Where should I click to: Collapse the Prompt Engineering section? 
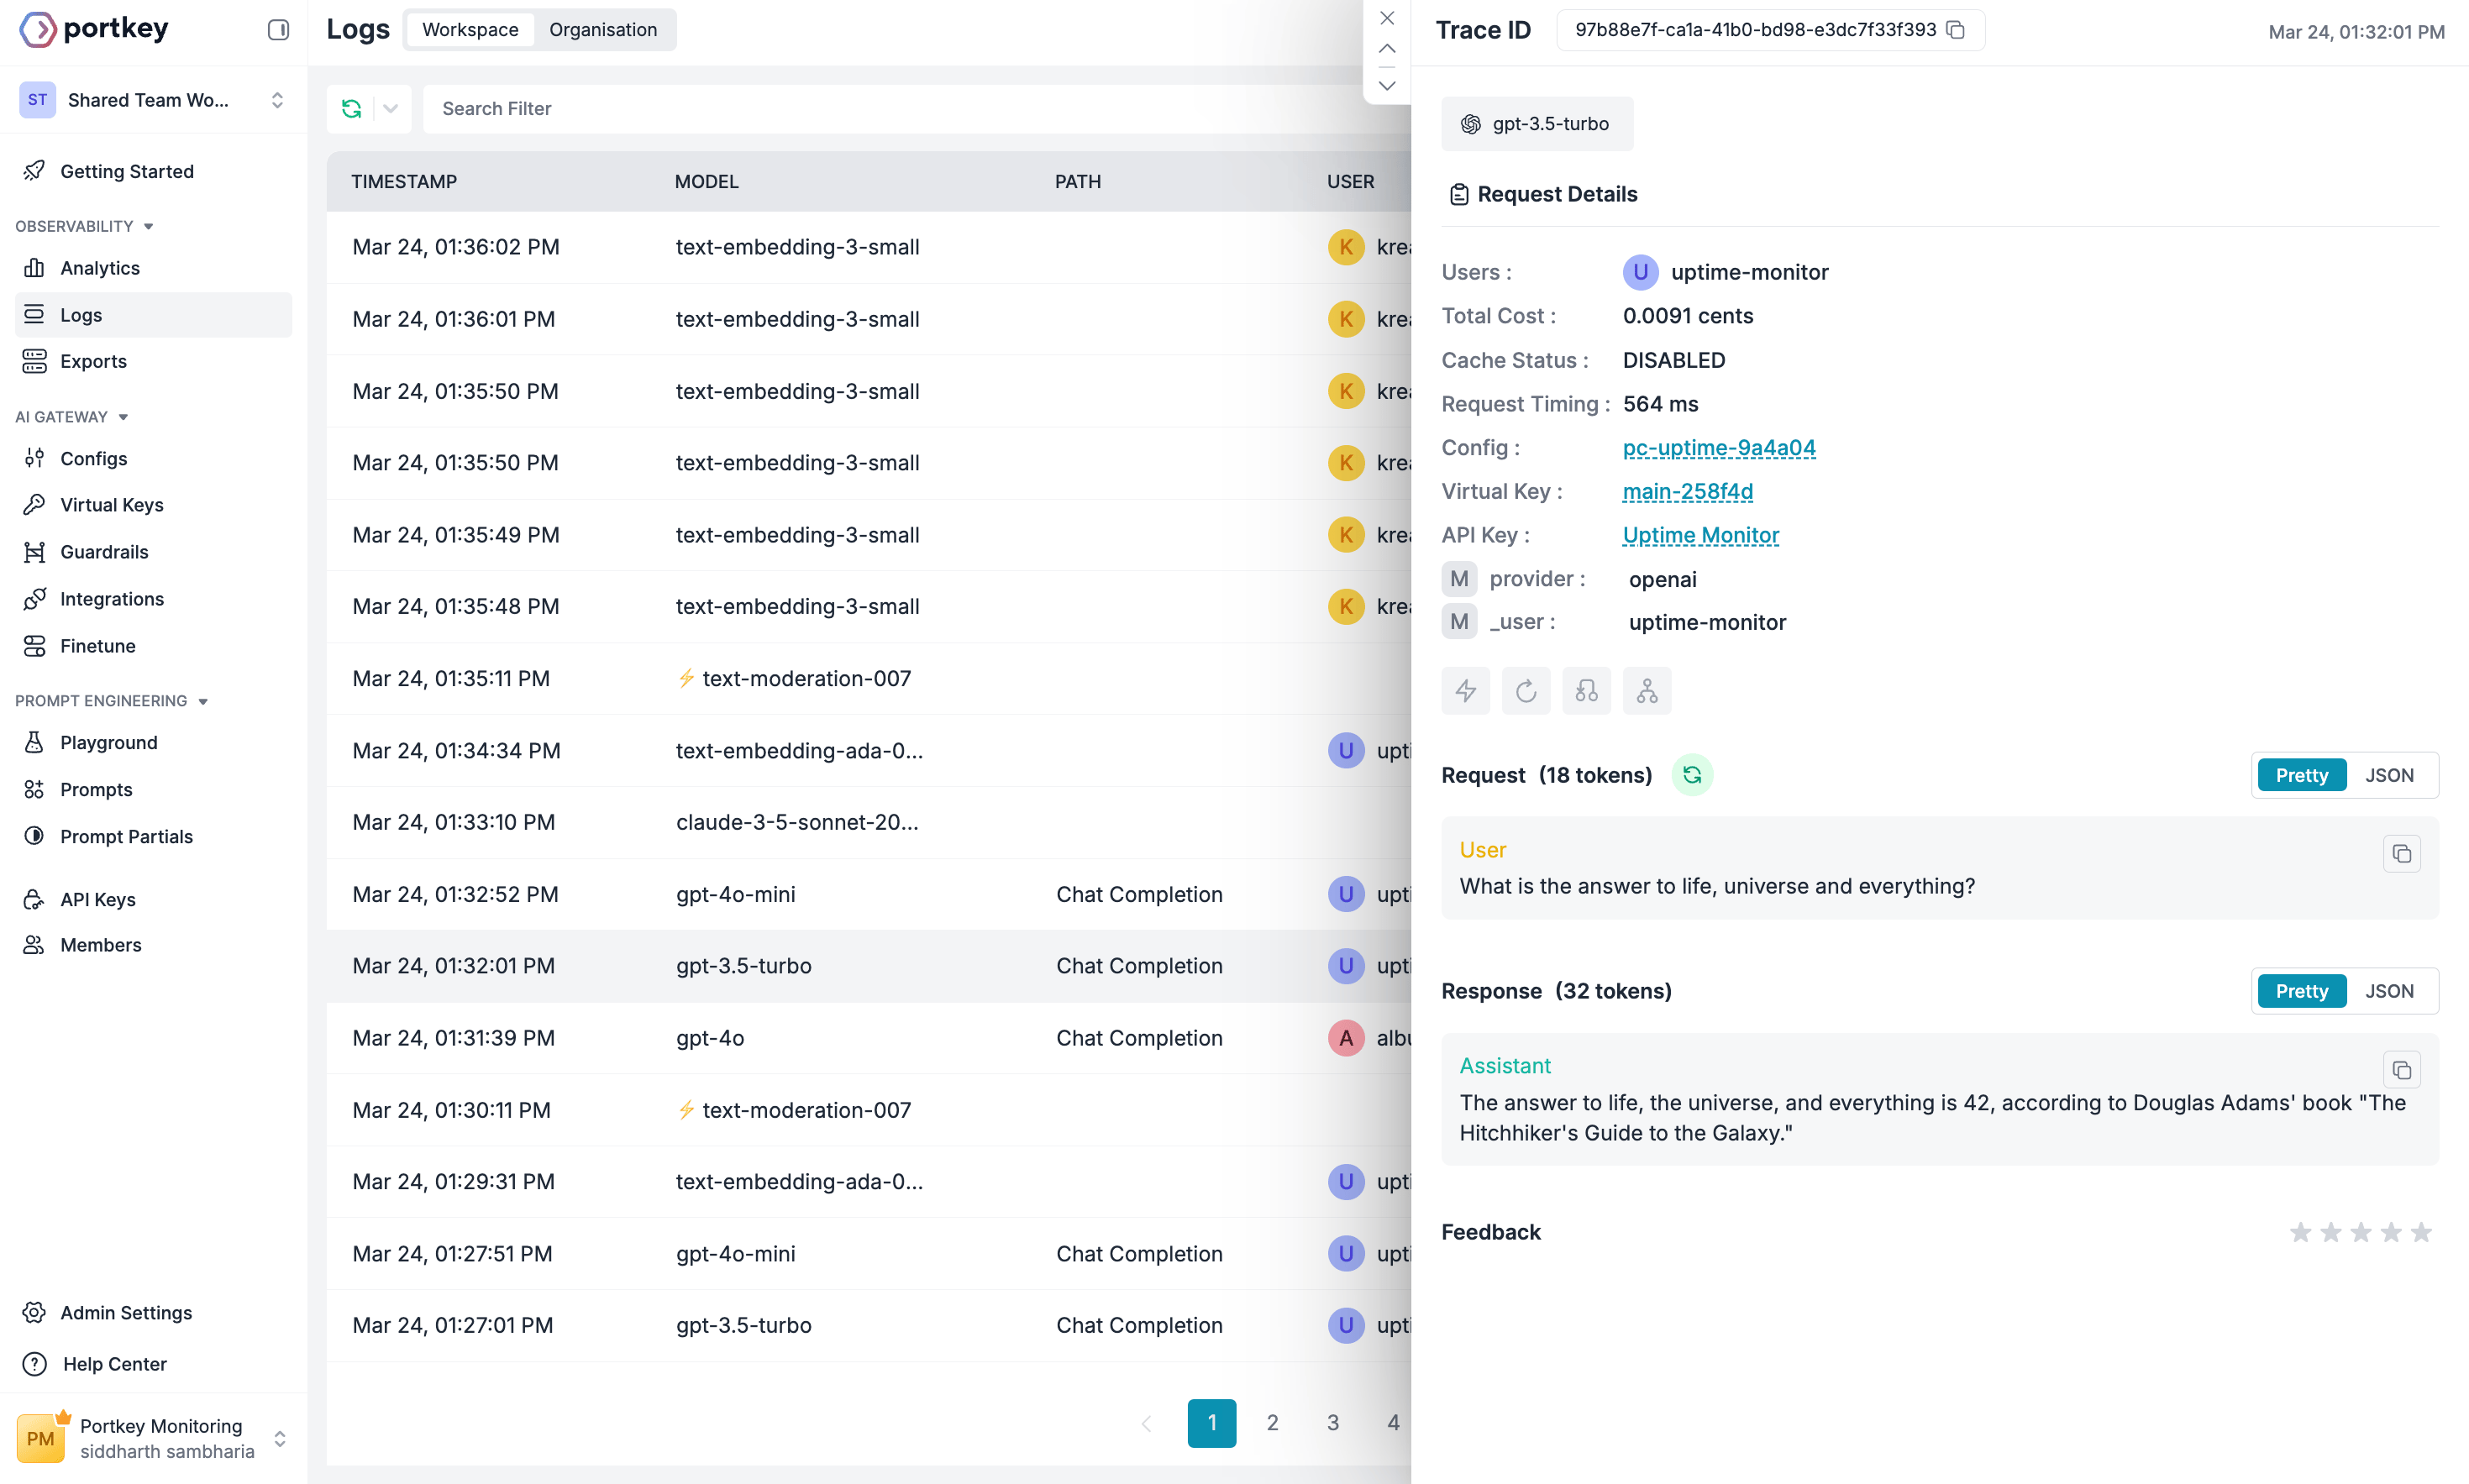(x=111, y=701)
